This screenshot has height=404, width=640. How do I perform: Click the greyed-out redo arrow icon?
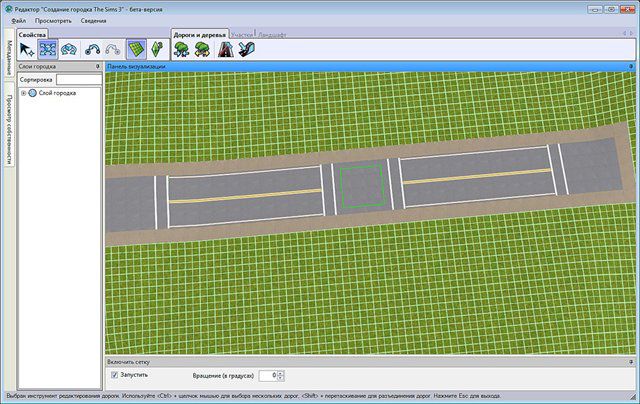pyautogui.click(x=114, y=49)
